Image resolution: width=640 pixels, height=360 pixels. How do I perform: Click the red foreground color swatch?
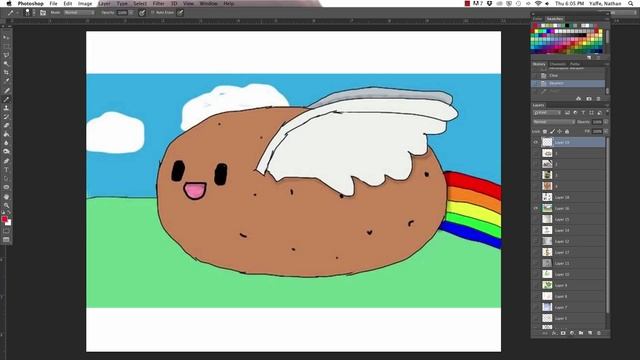(x=4, y=219)
